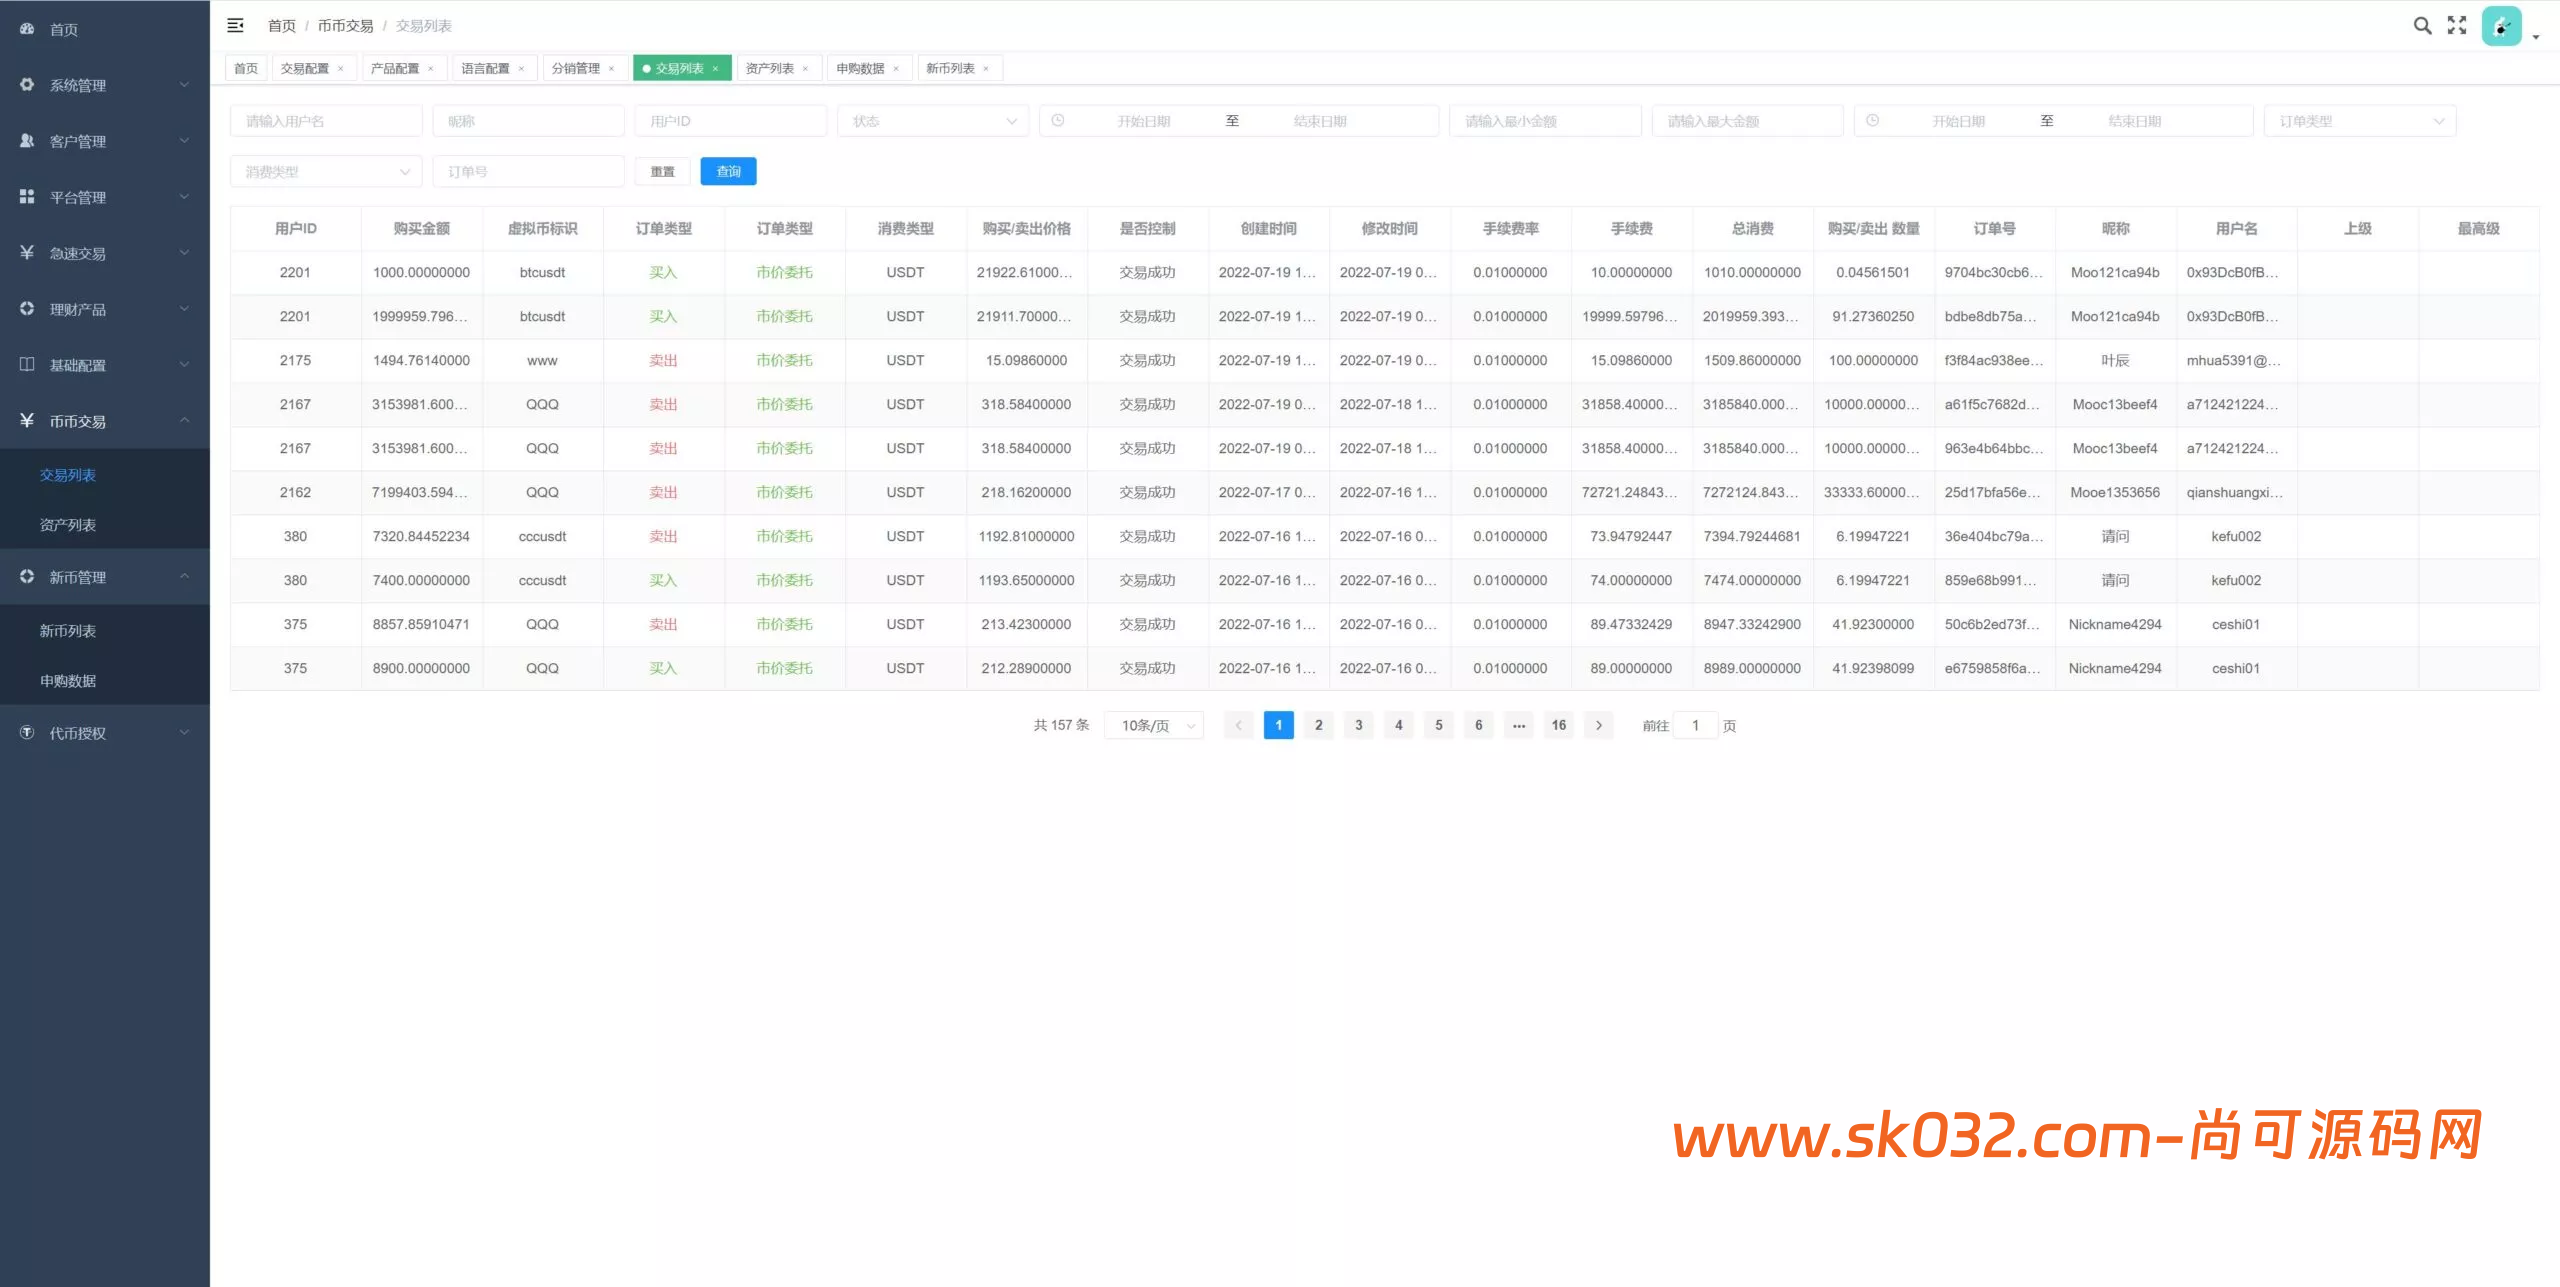Screen dimensions: 2560x1287
Task: Click the 首页 dashboard icon in sidebar
Action: [x=27, y=29]
